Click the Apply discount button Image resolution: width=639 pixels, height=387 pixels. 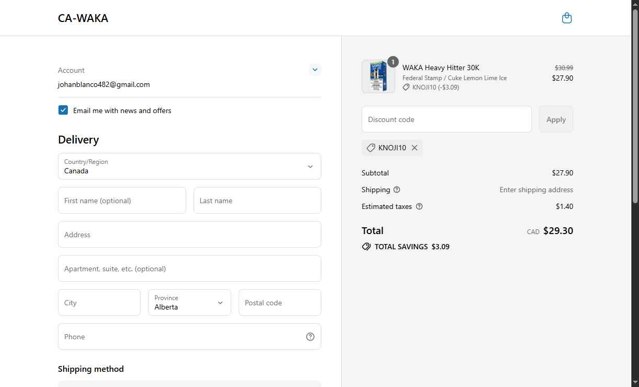pos(556,119)
